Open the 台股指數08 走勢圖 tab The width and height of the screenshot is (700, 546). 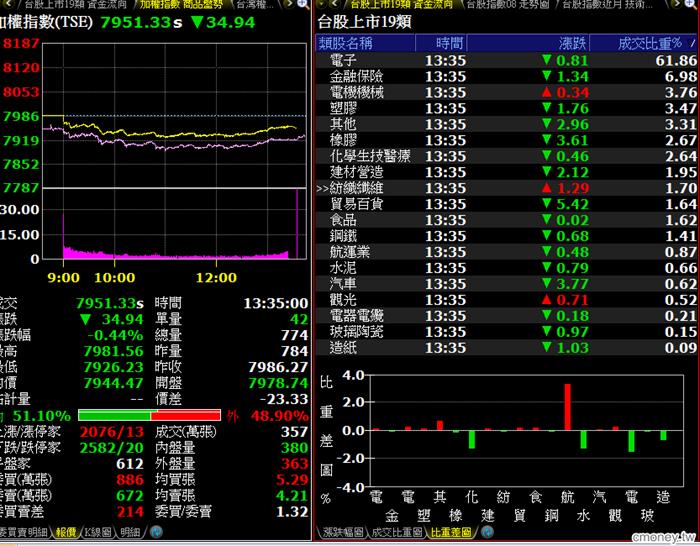pyautogui.click(x=508, y=4)
